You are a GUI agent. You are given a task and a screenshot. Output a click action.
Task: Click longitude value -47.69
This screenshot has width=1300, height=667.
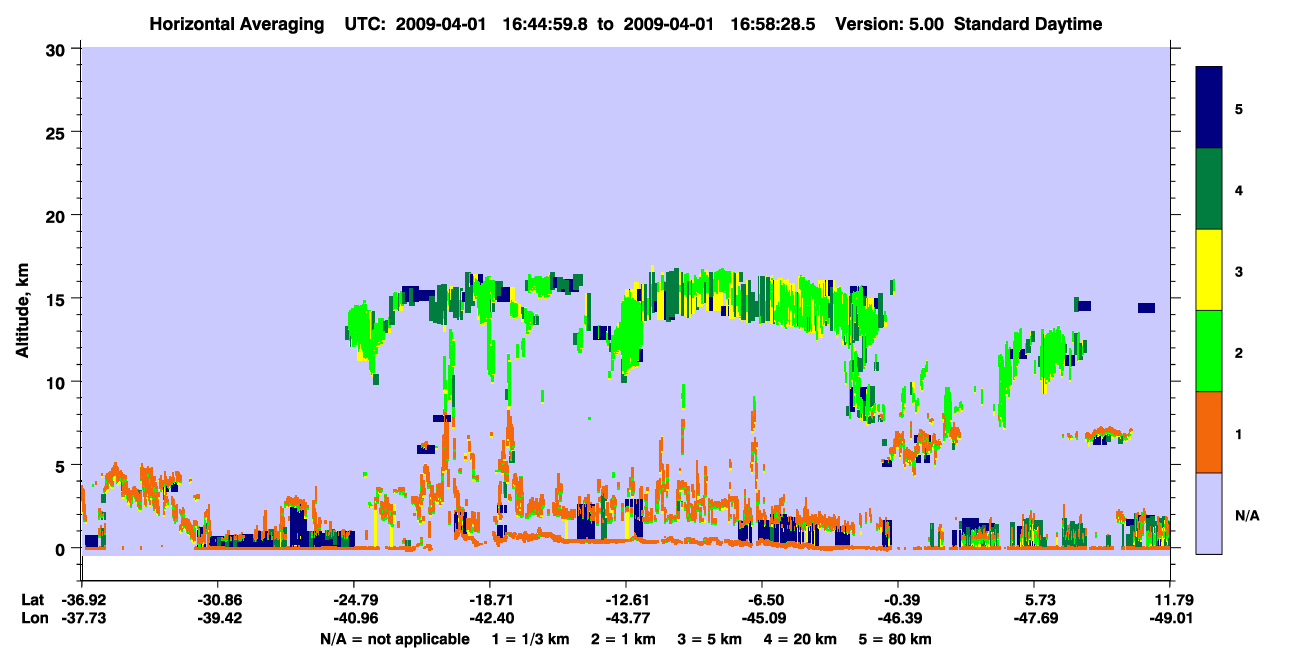(1034, 619)
